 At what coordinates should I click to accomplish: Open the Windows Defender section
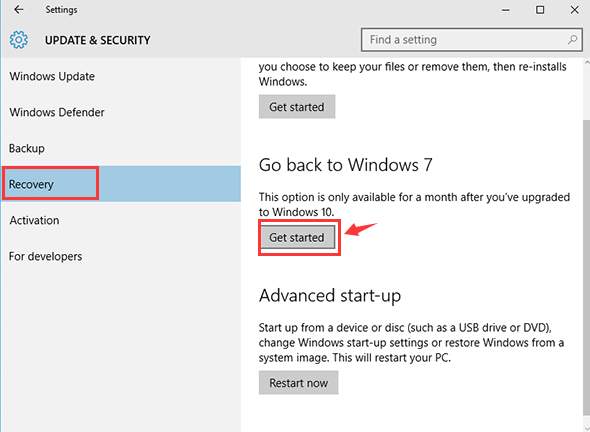(57, 112)
